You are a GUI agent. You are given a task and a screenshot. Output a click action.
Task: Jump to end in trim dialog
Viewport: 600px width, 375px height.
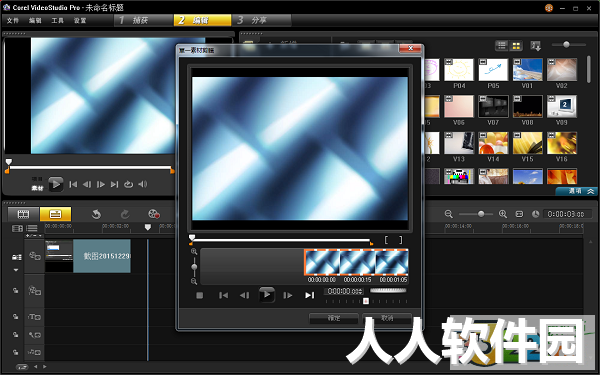click(310, 295)
